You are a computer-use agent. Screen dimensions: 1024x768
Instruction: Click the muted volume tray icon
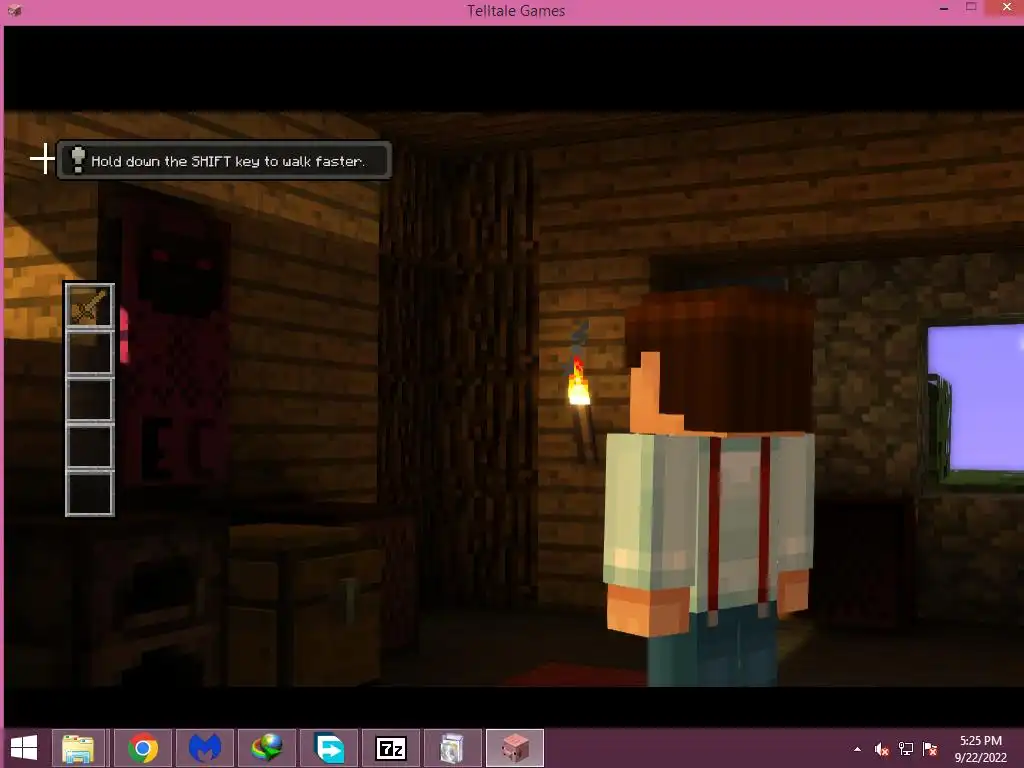882,749
